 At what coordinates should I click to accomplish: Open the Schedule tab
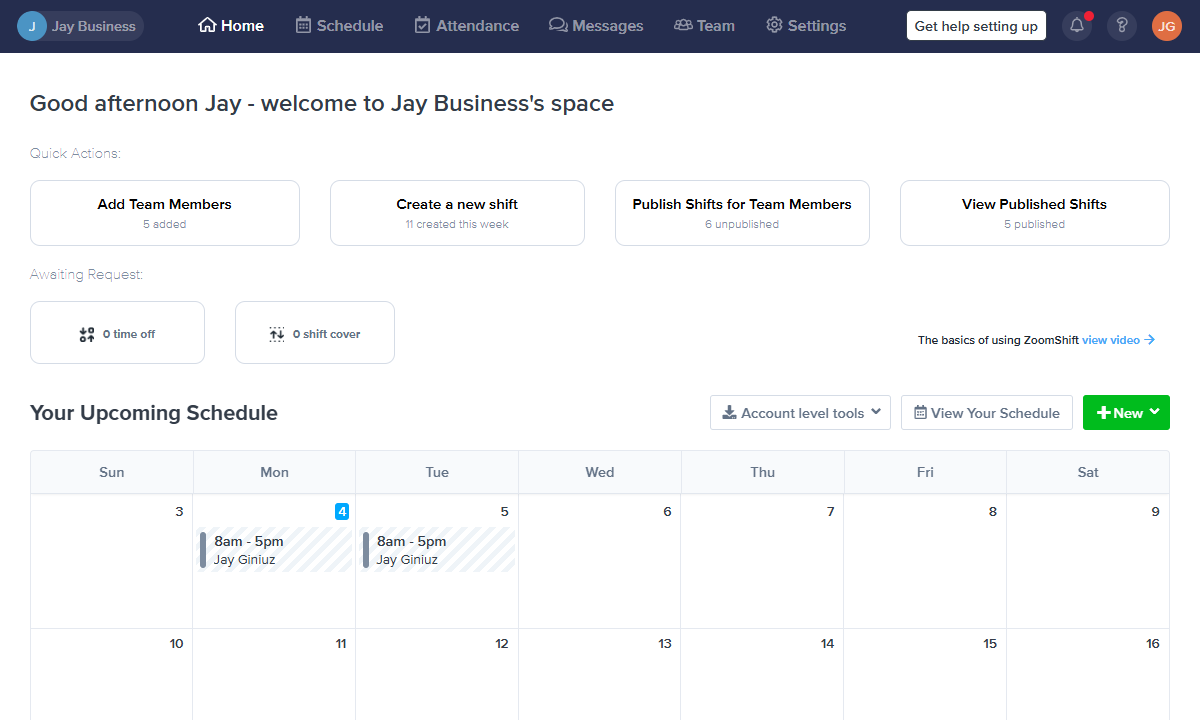point(339,26)
